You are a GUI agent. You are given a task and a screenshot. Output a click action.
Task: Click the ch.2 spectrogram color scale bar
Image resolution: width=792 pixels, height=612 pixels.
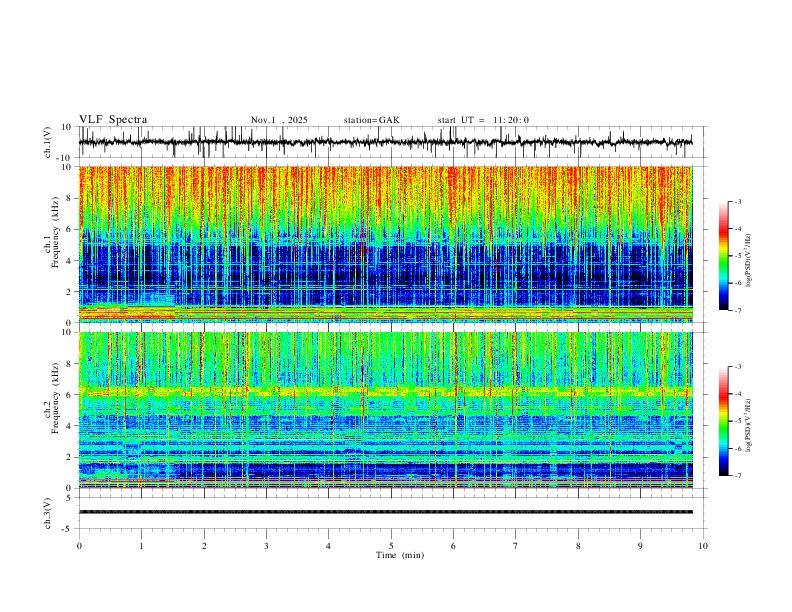click(x=724, y=421)
